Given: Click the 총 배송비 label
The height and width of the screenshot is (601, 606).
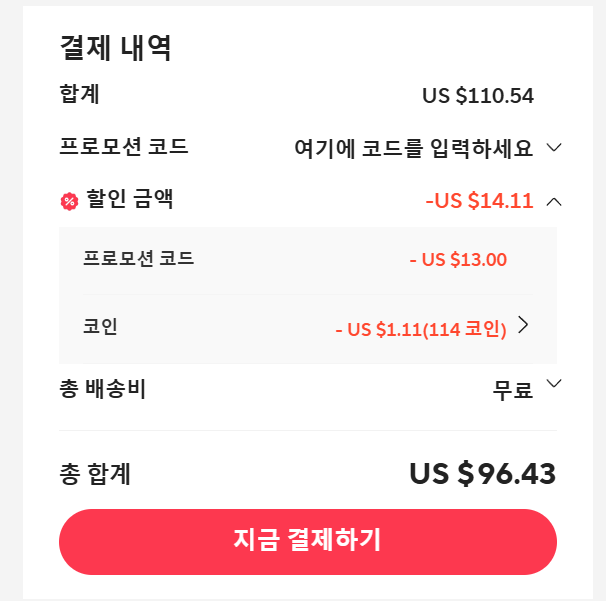Looking at the screenshot, I should pyautogui.click(x=103, y=389).
